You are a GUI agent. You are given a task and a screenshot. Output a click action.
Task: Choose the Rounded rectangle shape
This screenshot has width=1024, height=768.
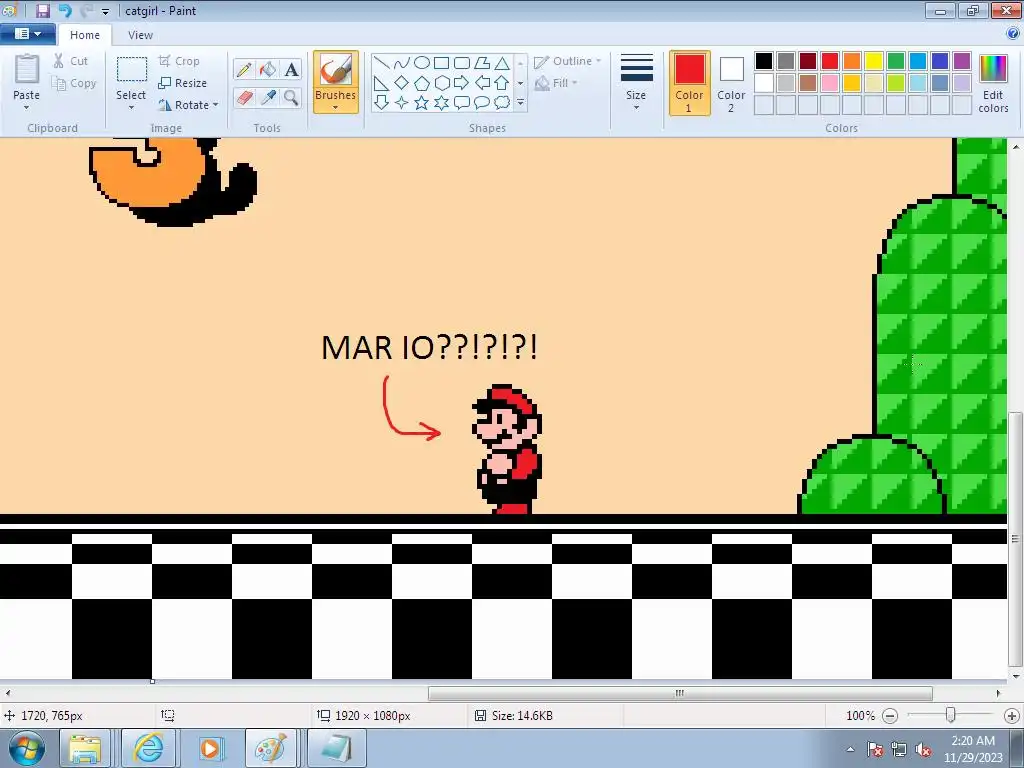[462, 63]
